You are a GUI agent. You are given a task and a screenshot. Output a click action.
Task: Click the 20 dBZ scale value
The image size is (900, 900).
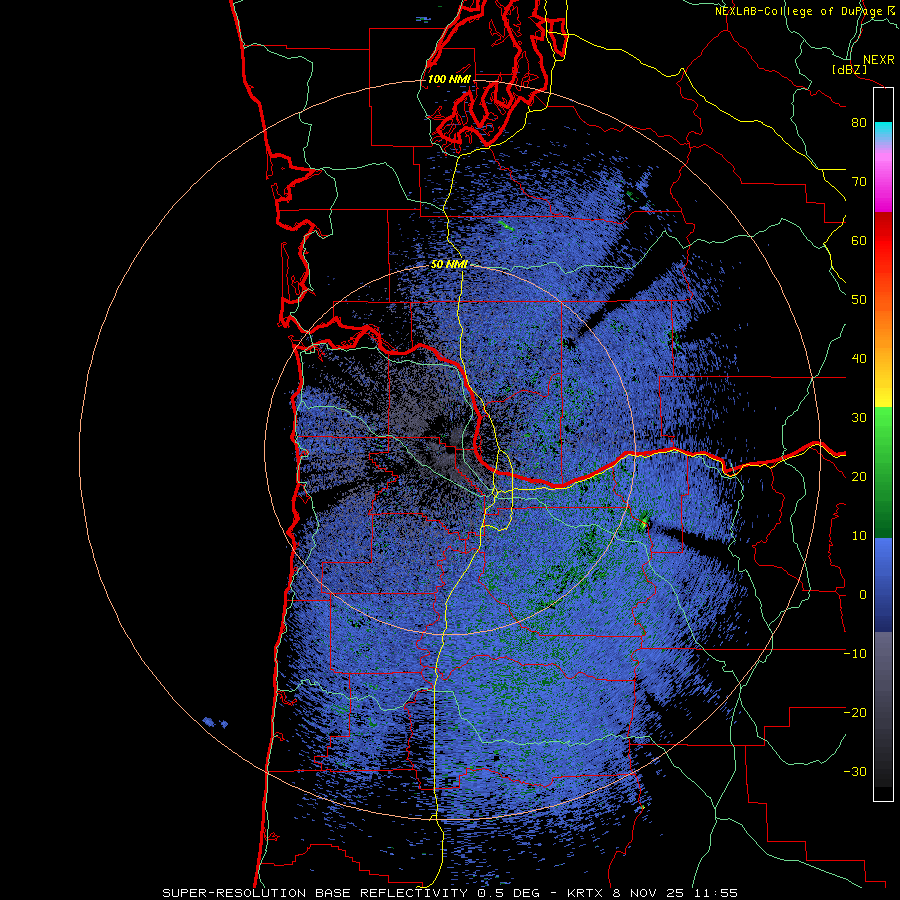pos(859,477)
